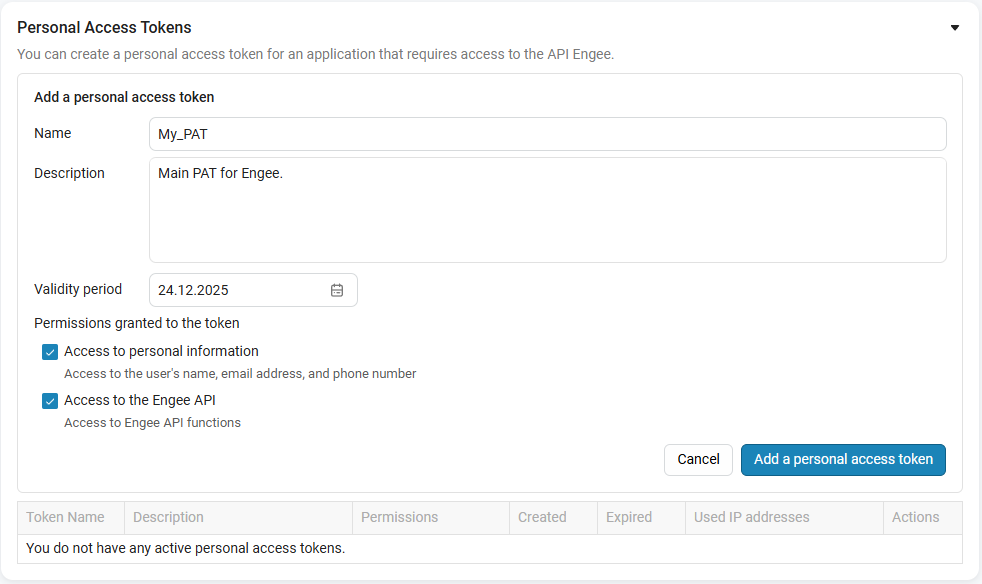Click the Access to personal information label

point(161,352)
